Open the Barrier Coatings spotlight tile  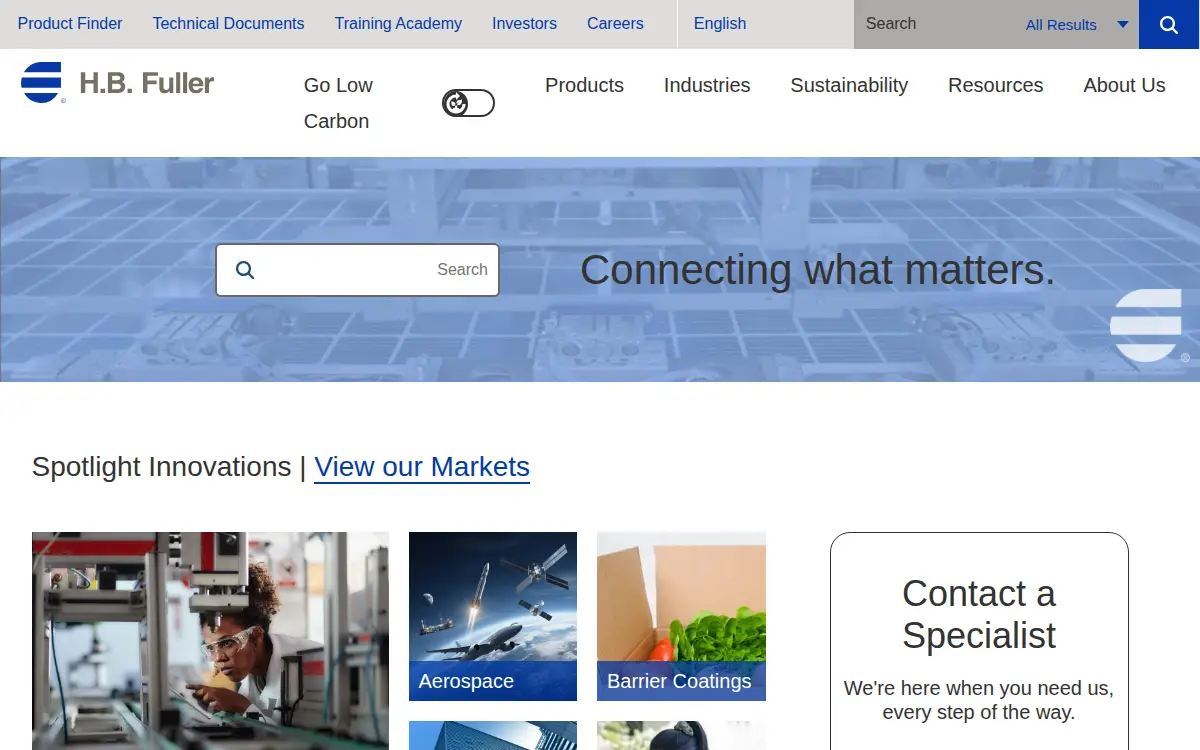click(x=681, y=616)
